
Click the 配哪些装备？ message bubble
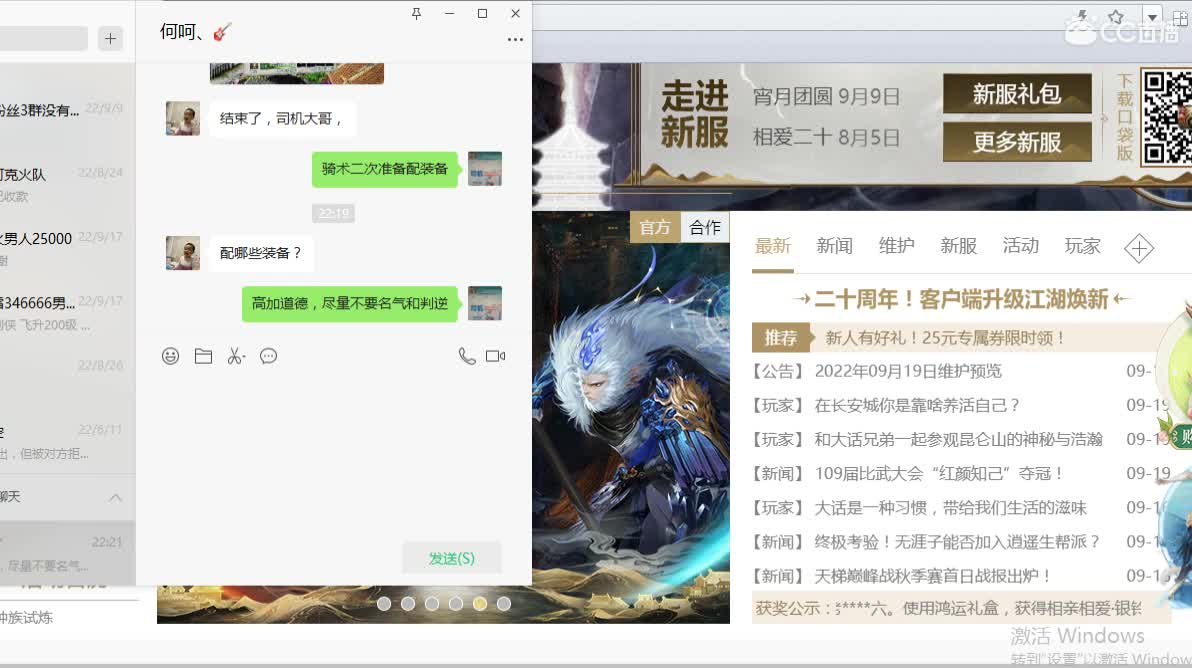pos(261,253)
